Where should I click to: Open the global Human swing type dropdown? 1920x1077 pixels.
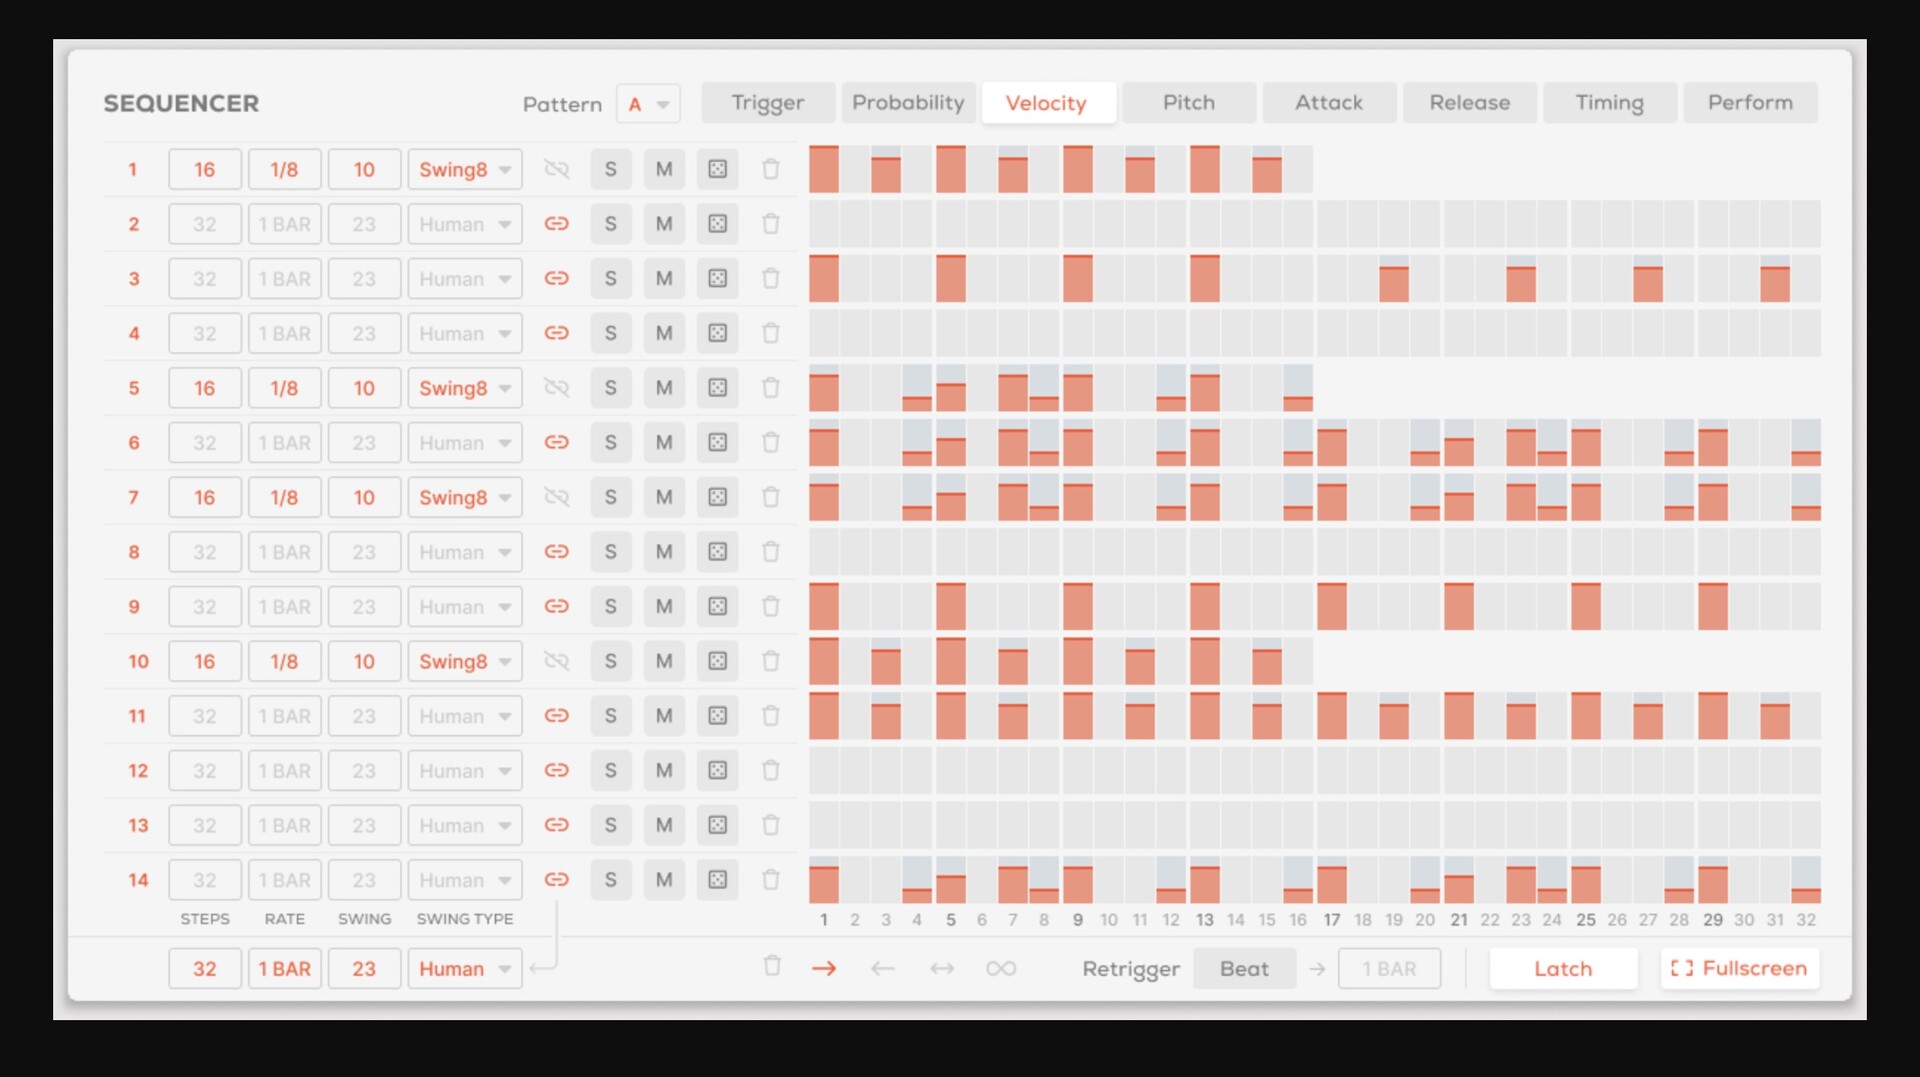point(464,968)
